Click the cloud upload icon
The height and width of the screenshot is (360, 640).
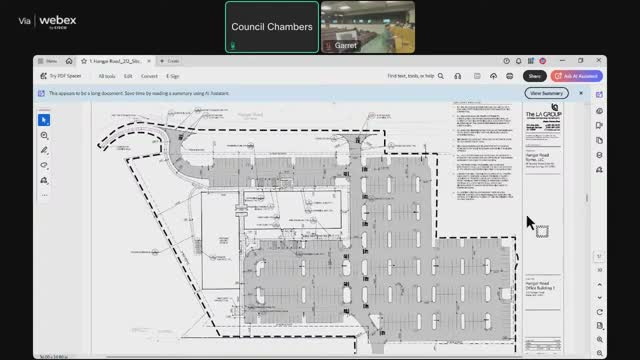pos(493,76)
